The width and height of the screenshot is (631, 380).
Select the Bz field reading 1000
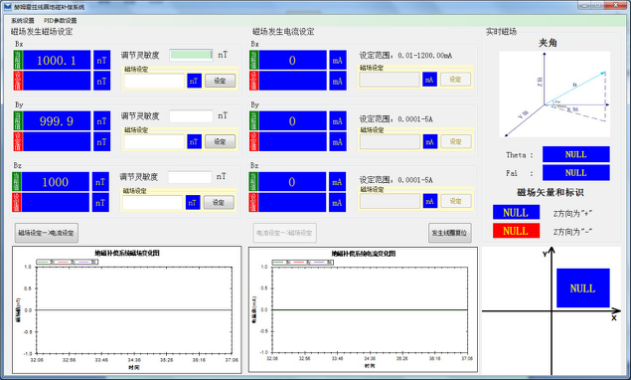coord(55,182)
